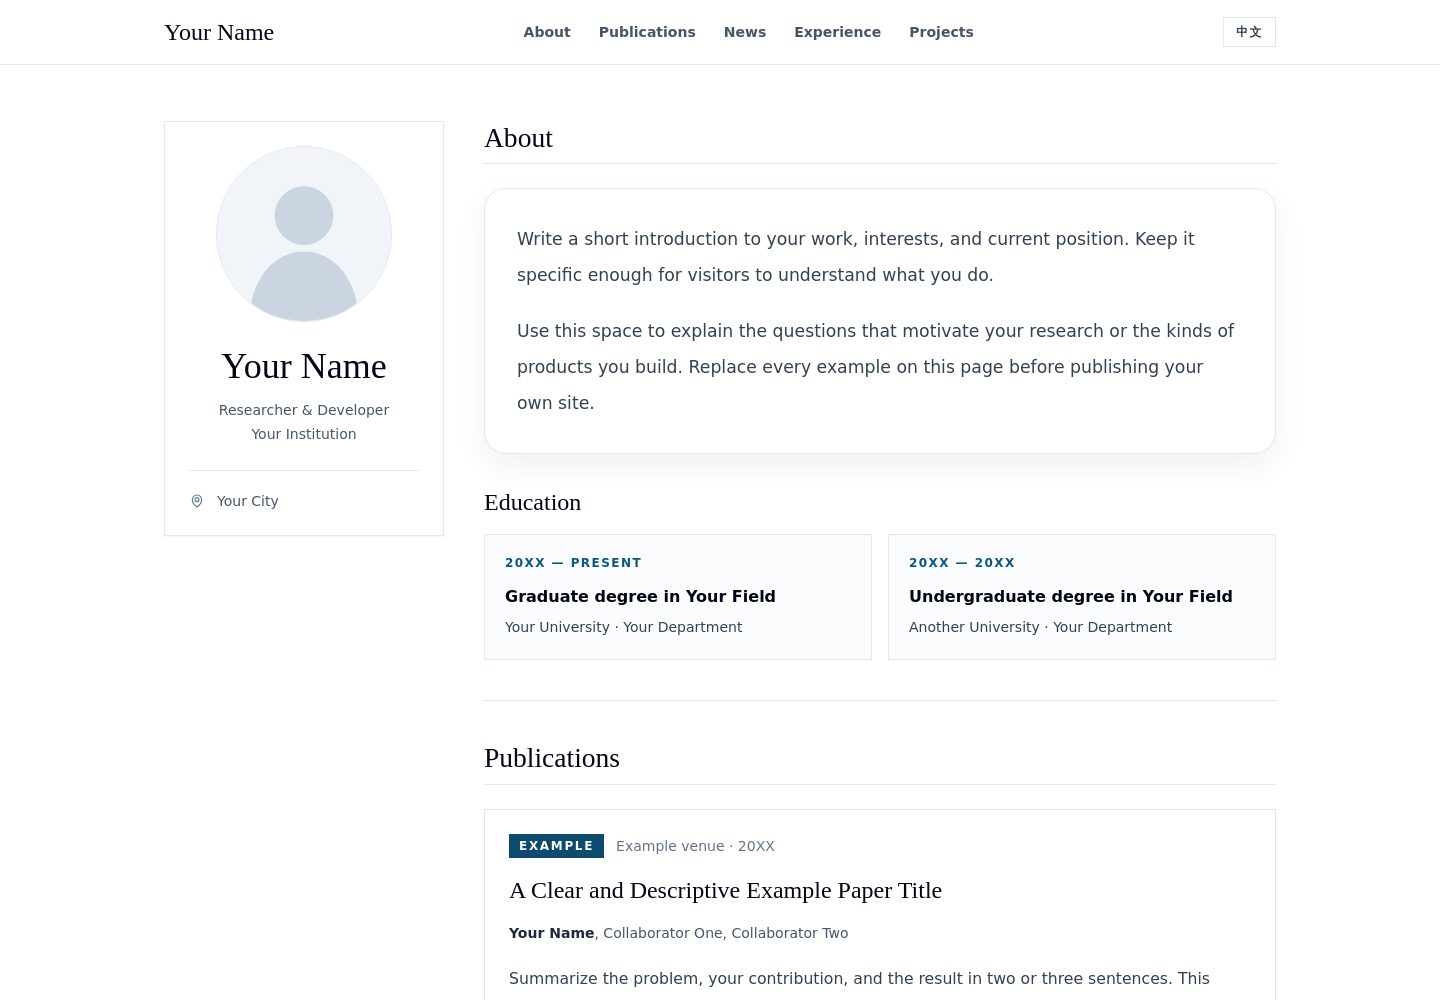Select the Graduate degree in Your Field card

pyautogui.click(x=678, y=597)
